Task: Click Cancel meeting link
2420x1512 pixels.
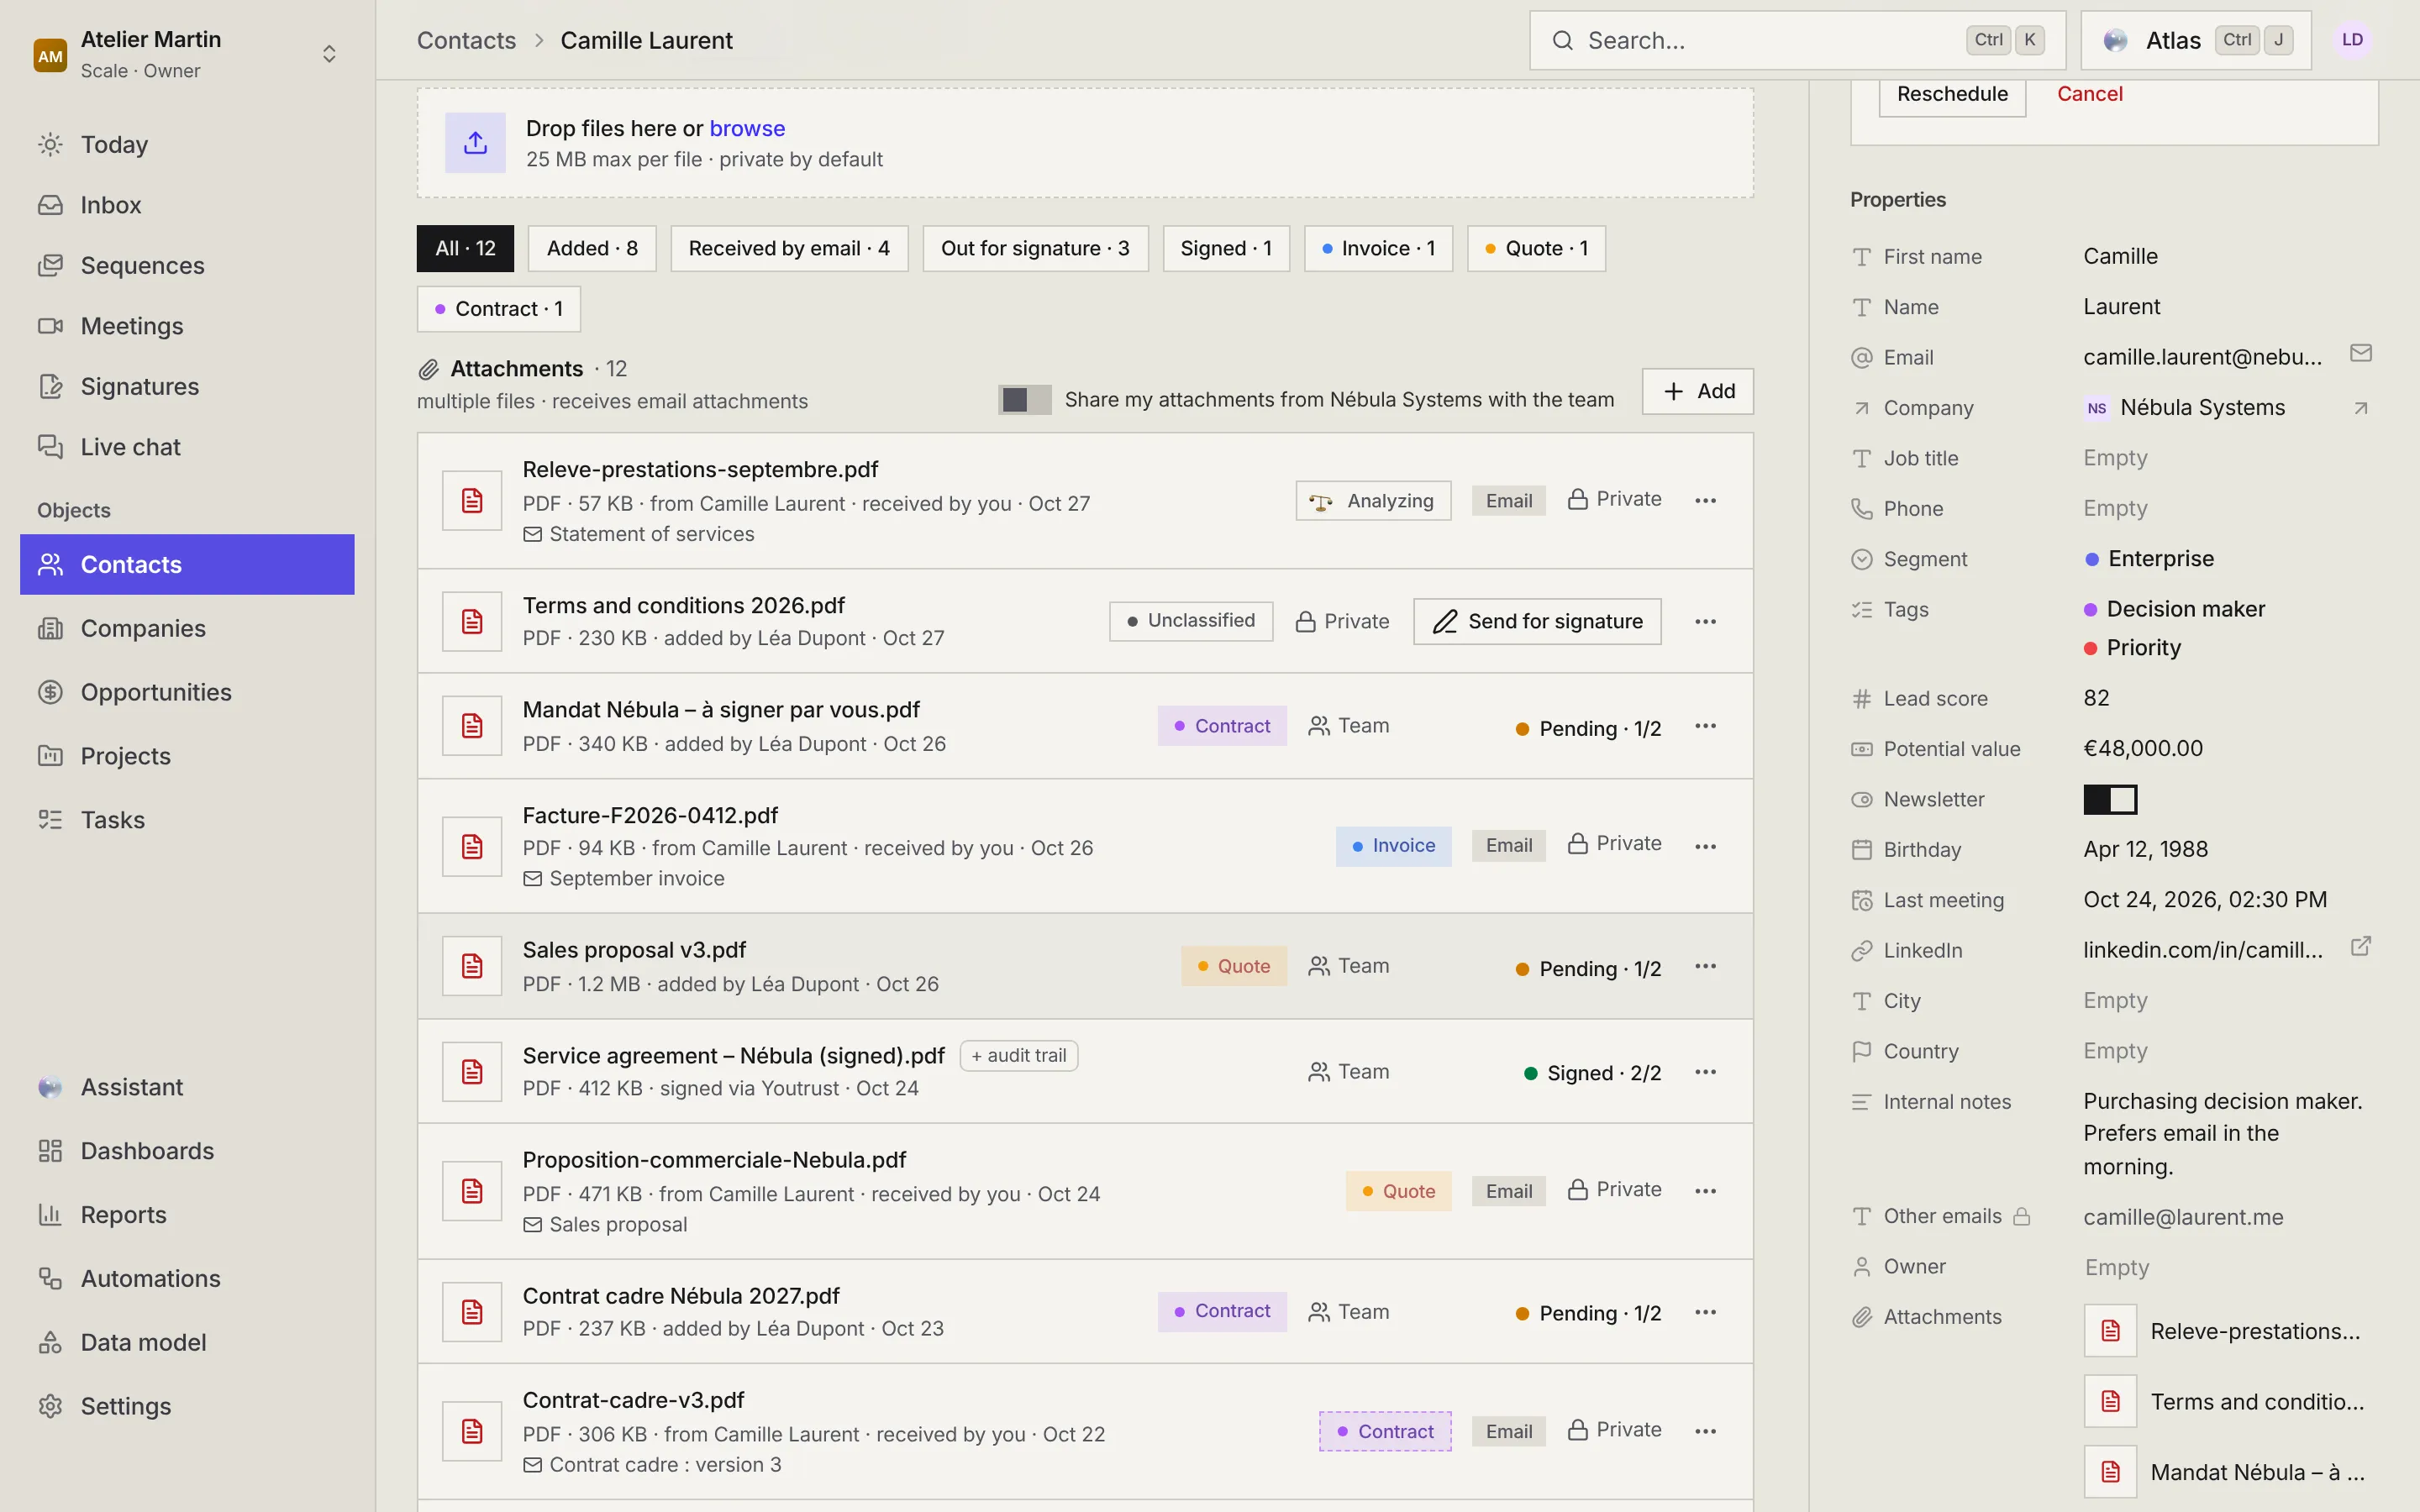Action: [2089, 94]
